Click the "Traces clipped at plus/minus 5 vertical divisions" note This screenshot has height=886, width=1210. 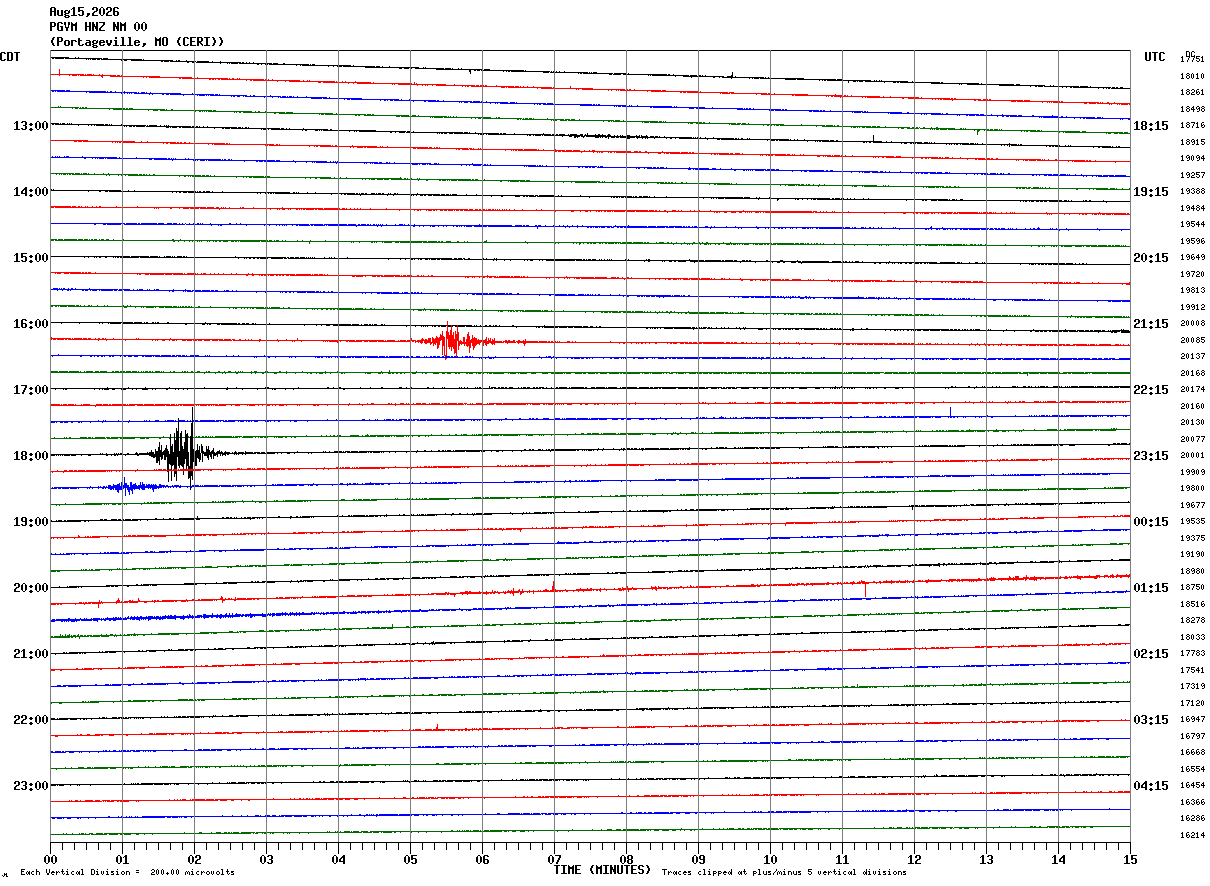784,873
